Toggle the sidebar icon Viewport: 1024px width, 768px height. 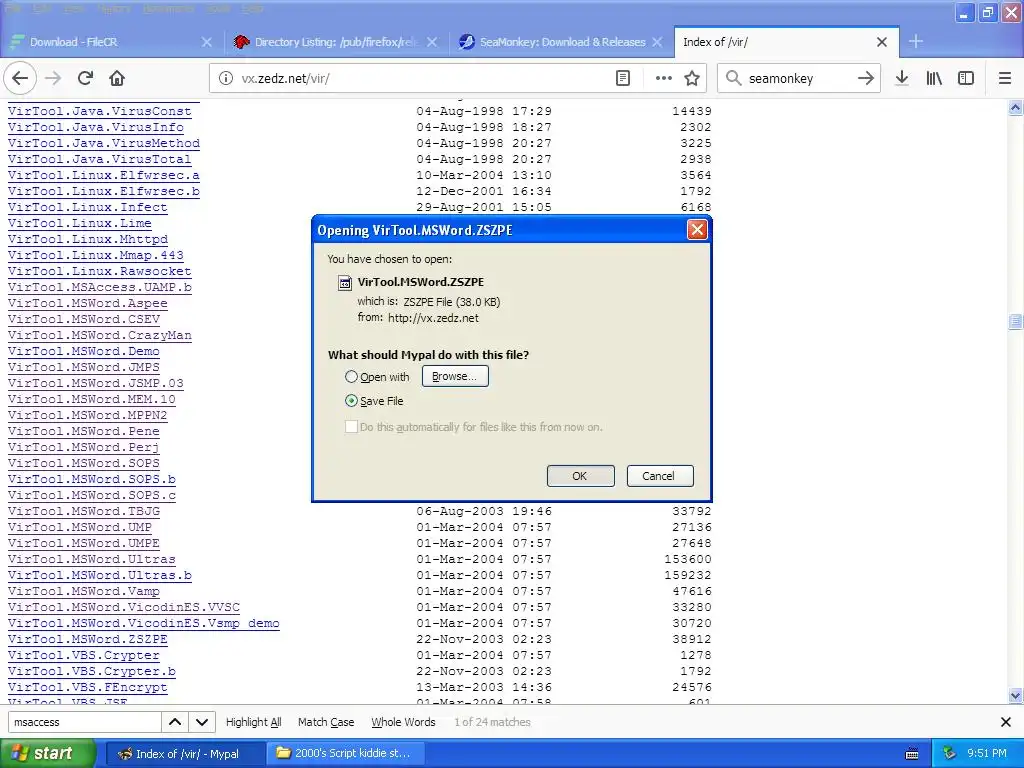(x=966, y=78)
